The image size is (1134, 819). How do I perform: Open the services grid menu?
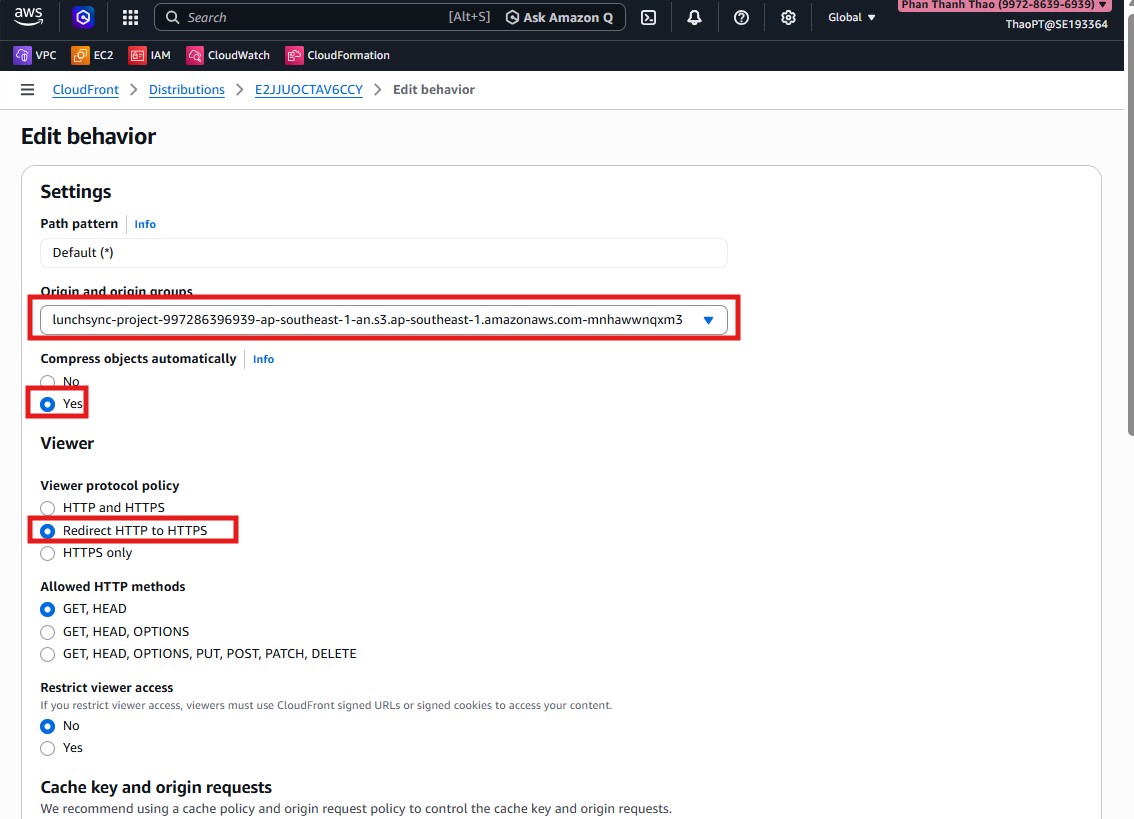tap(128, 17)
